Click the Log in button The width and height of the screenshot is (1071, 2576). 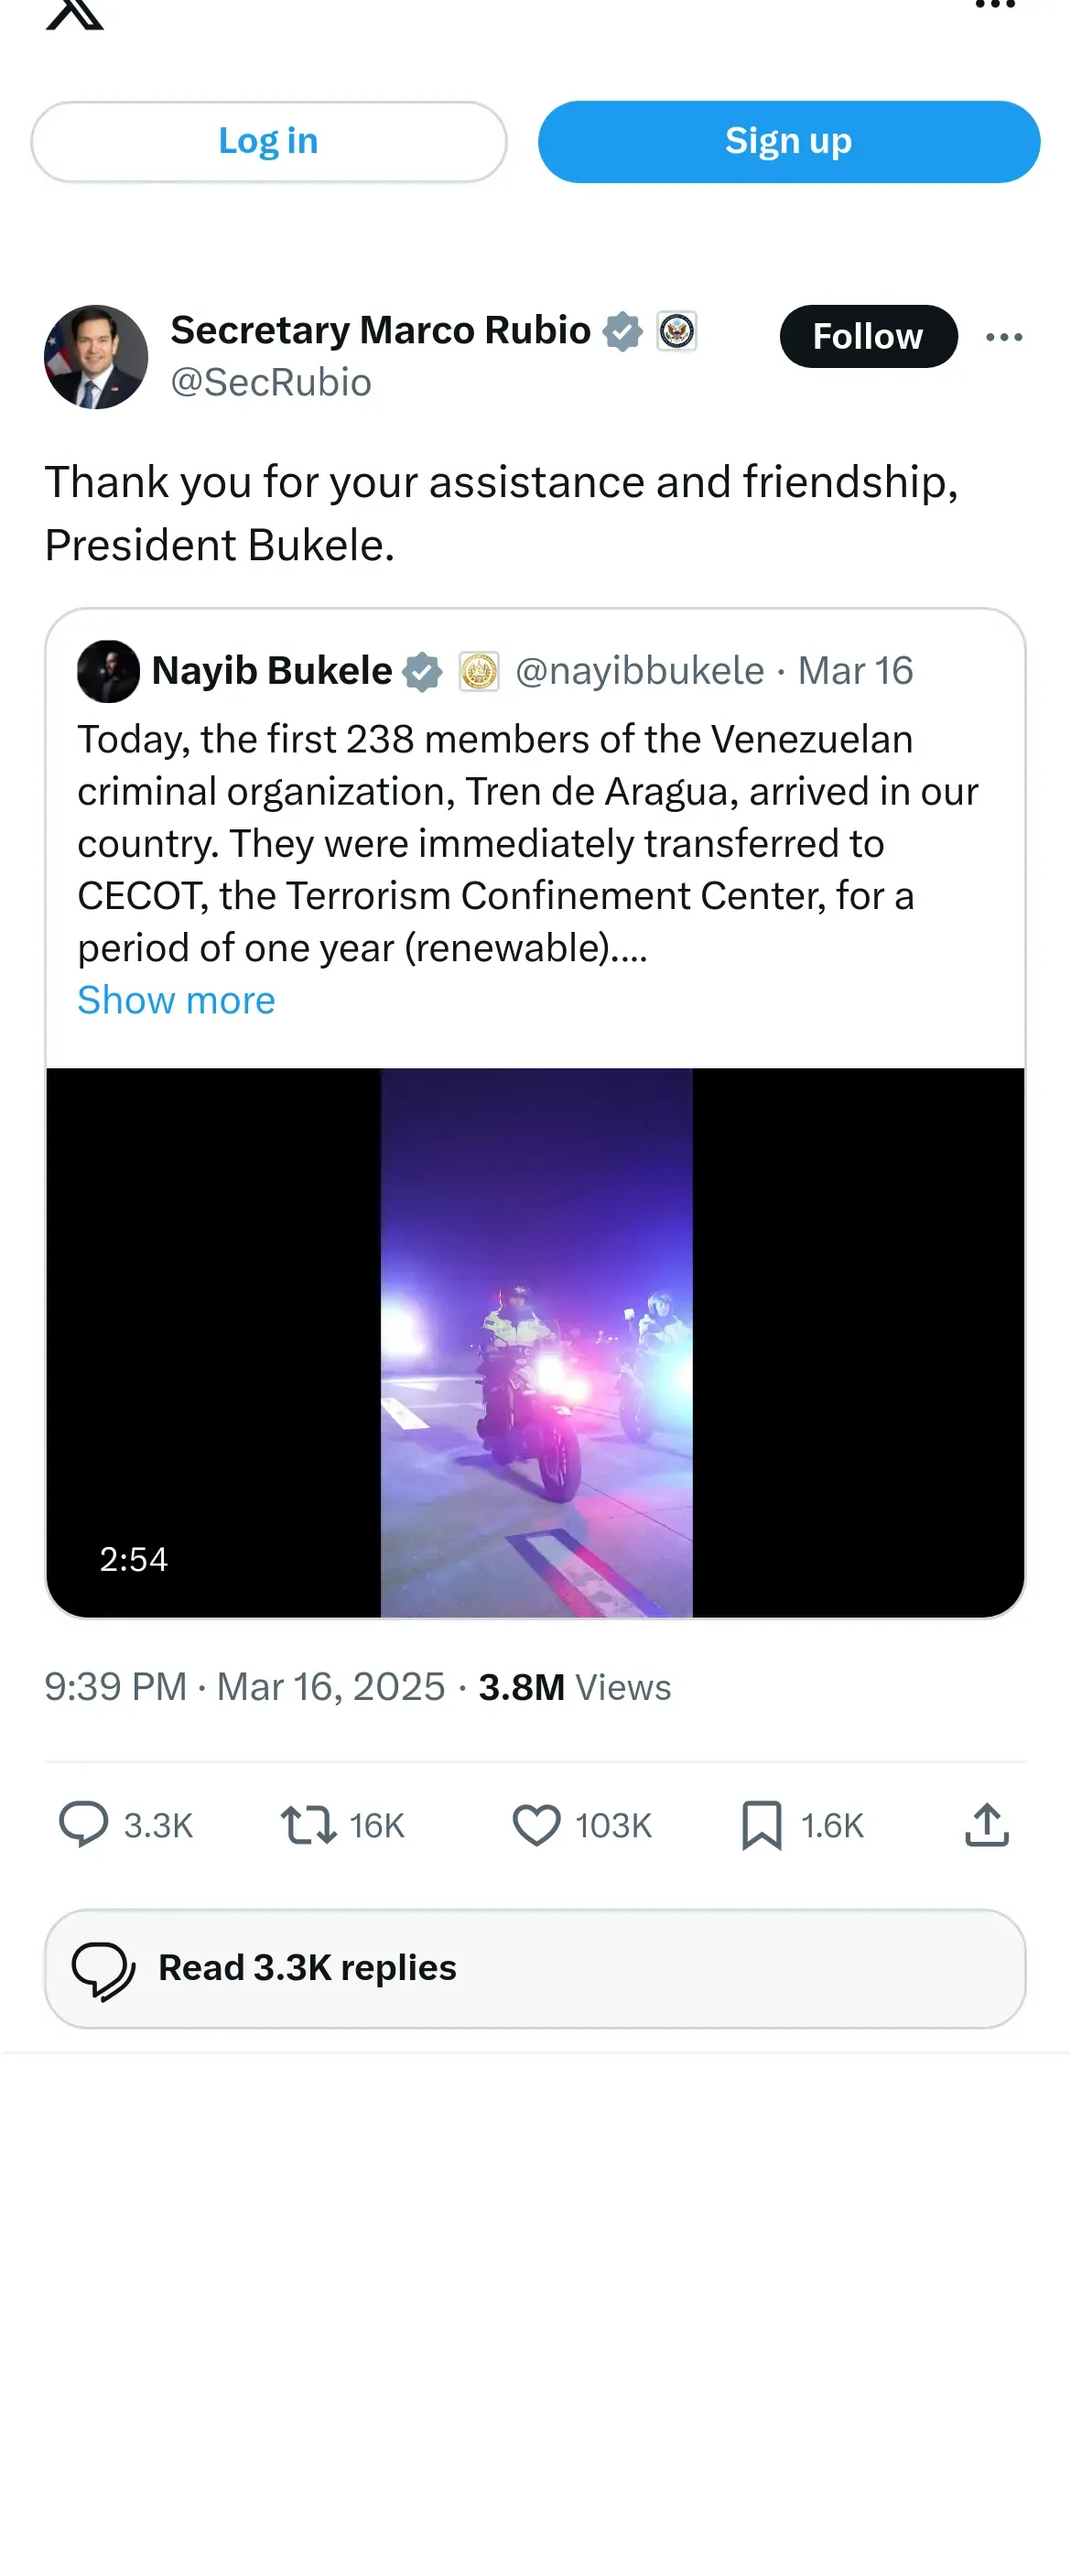coord(268,142)
